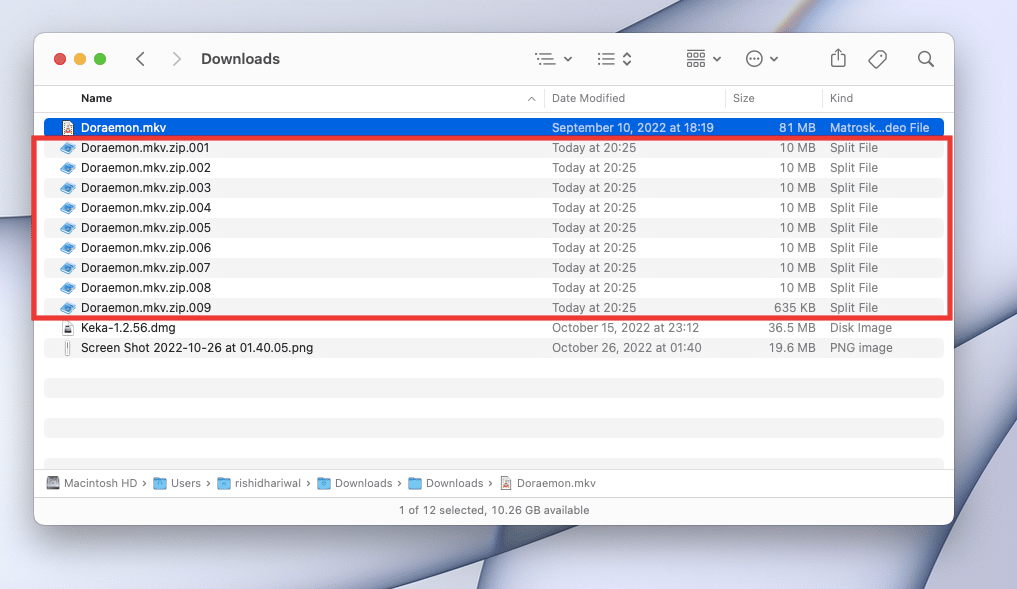Open Search with the magnifier icon
The image size is (1017, 589).
tap(926, 59)
